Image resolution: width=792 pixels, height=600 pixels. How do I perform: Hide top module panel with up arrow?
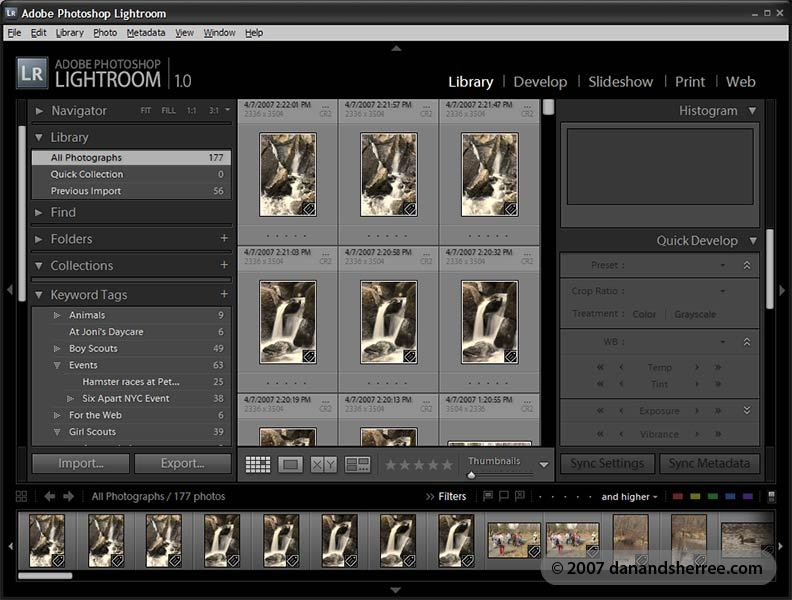[x=397, y=48]
